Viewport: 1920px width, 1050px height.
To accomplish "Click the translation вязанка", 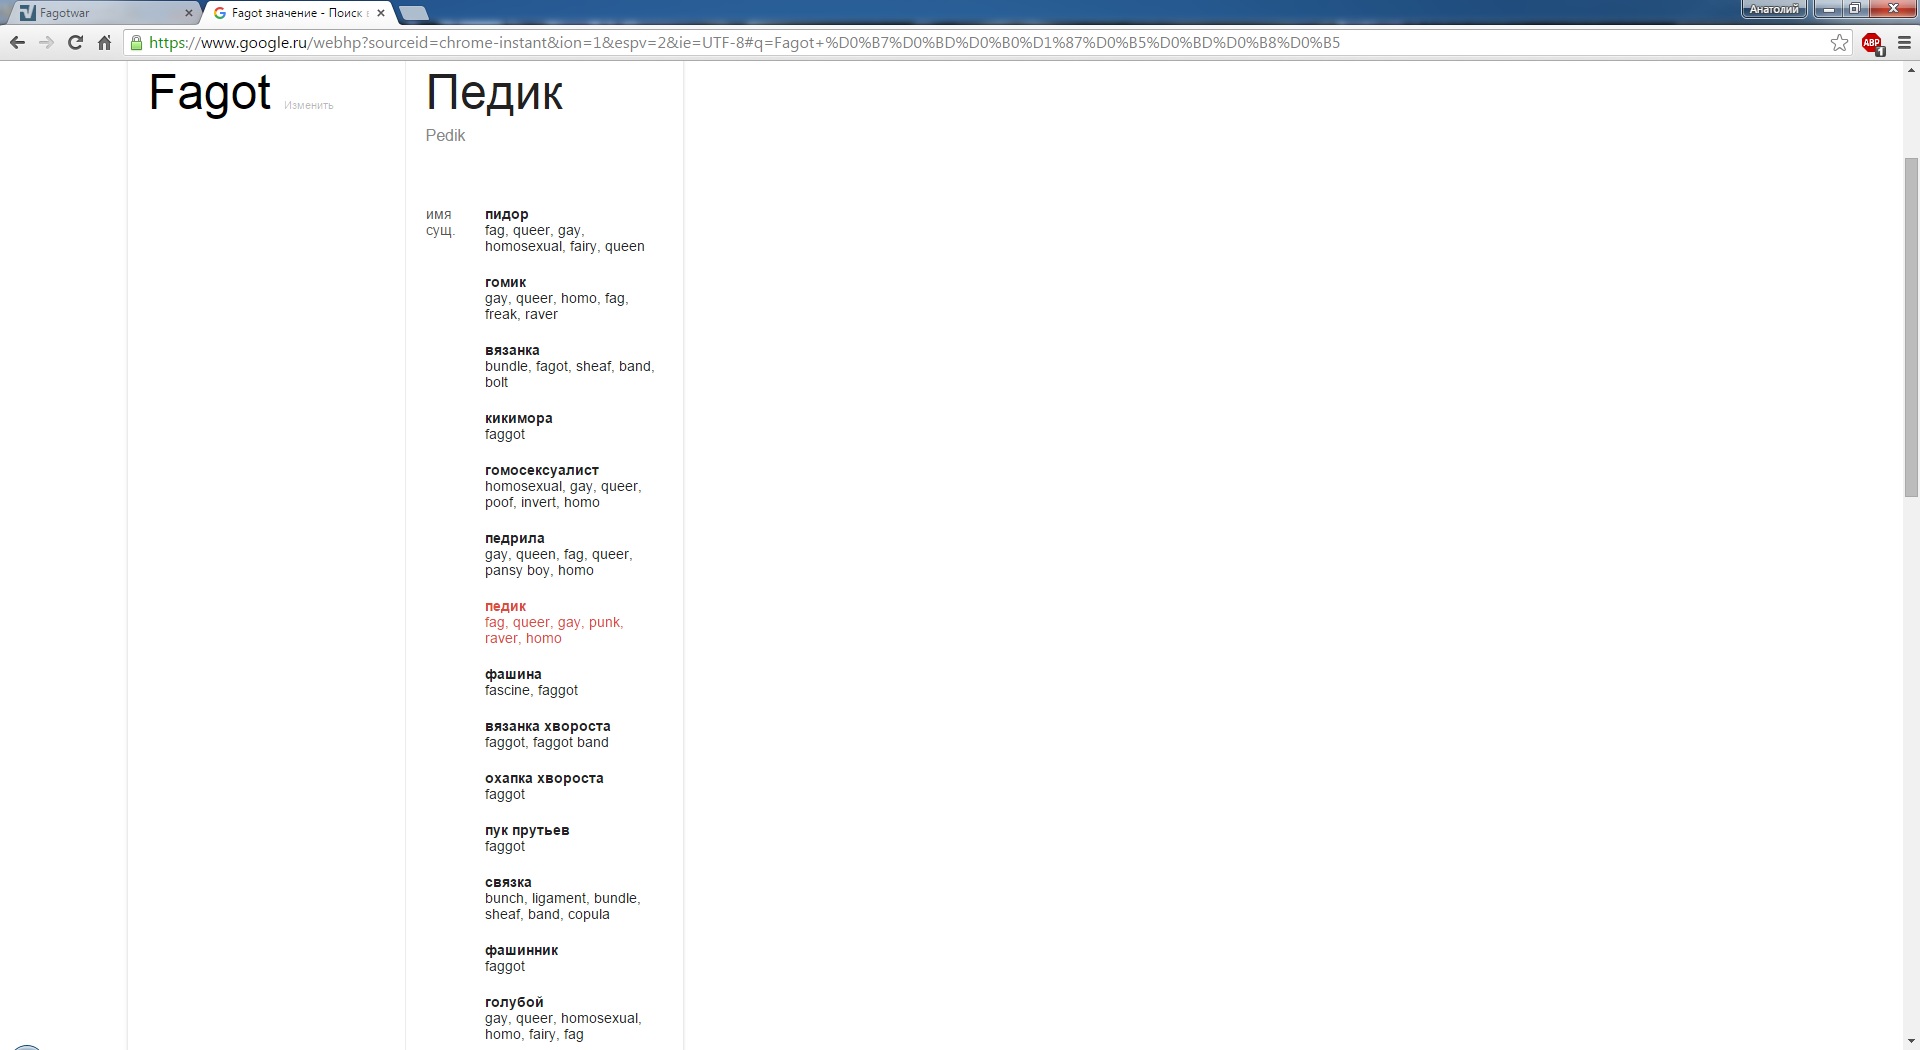I will coord(512,350).
